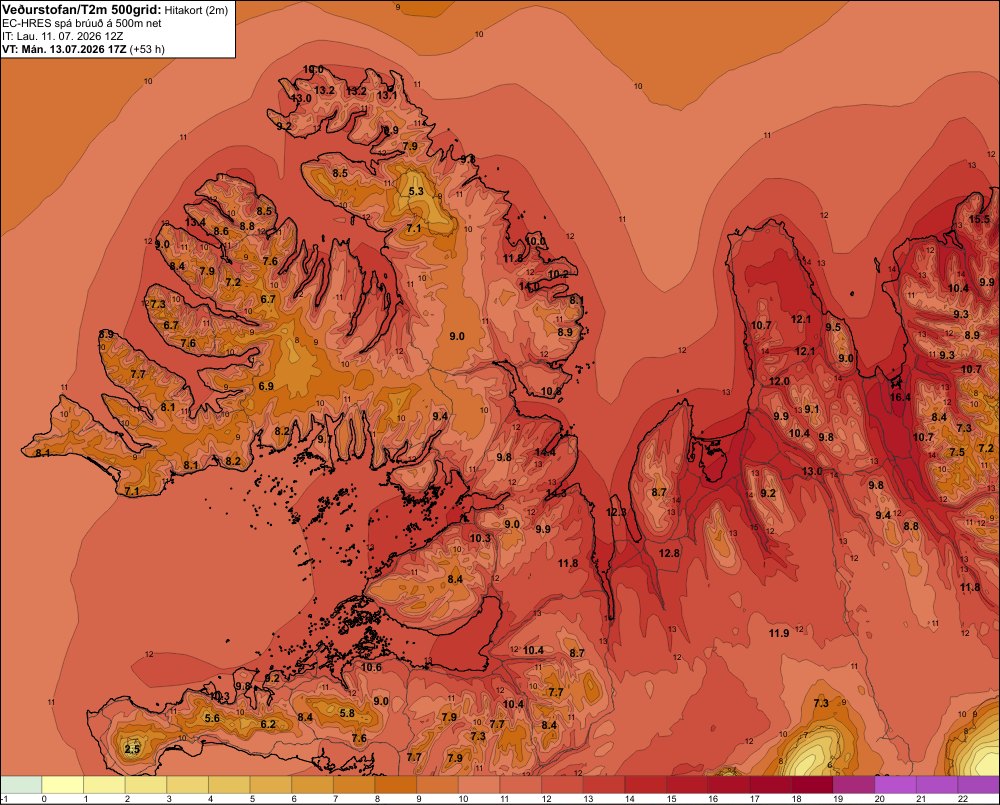
Task: Click the 16.4 temperature value label
Action: pos(900,397)
